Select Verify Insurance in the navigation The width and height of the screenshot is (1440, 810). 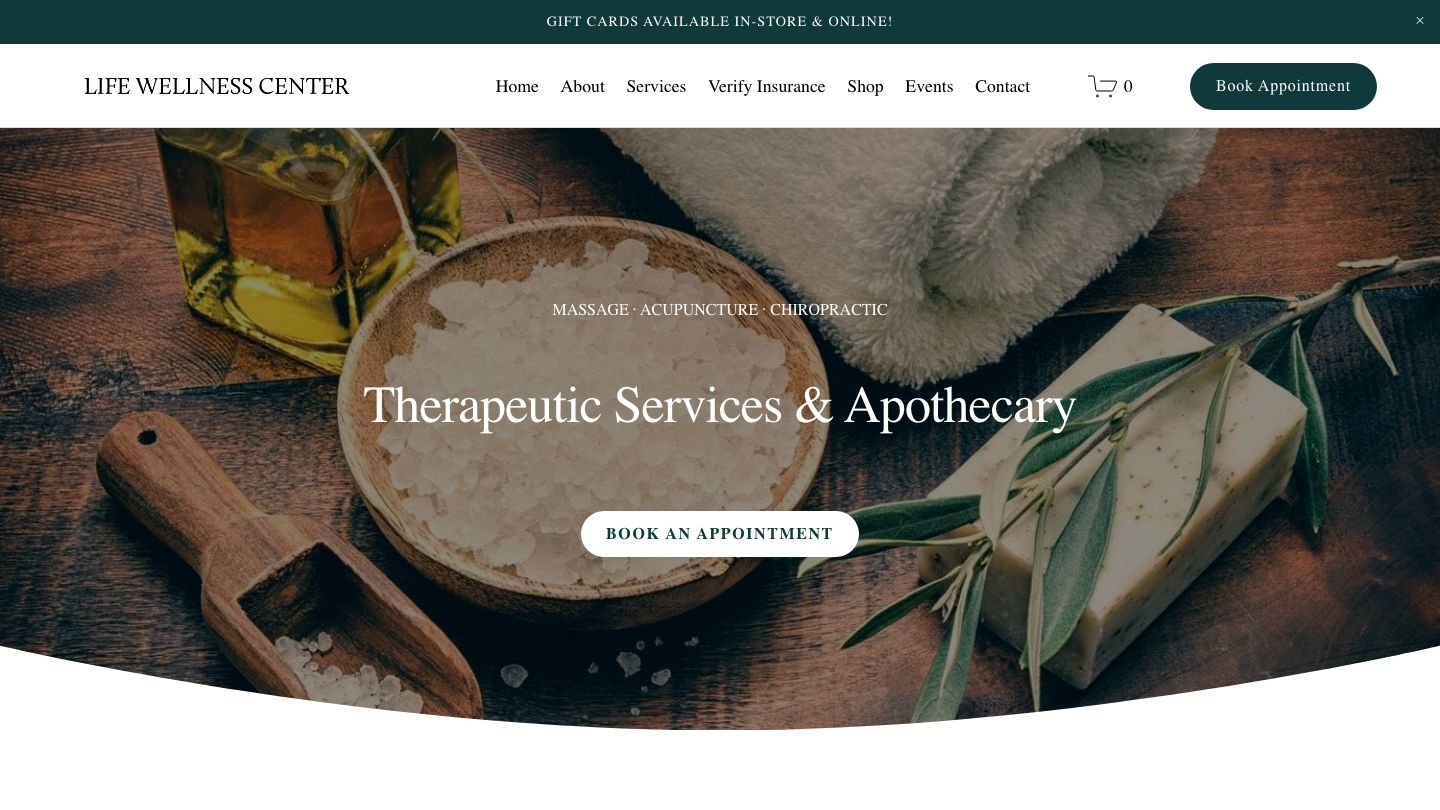(766, 87)
